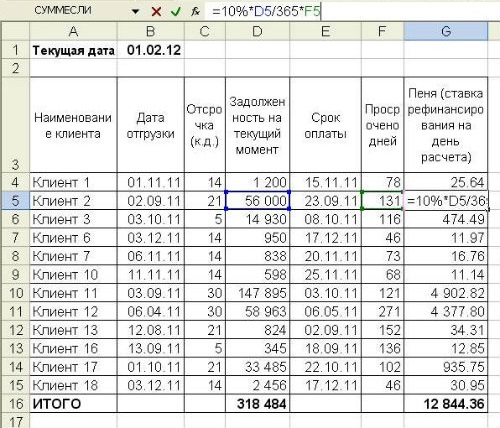Select column B header
This screenshot has width=500, height=428.
151,31
